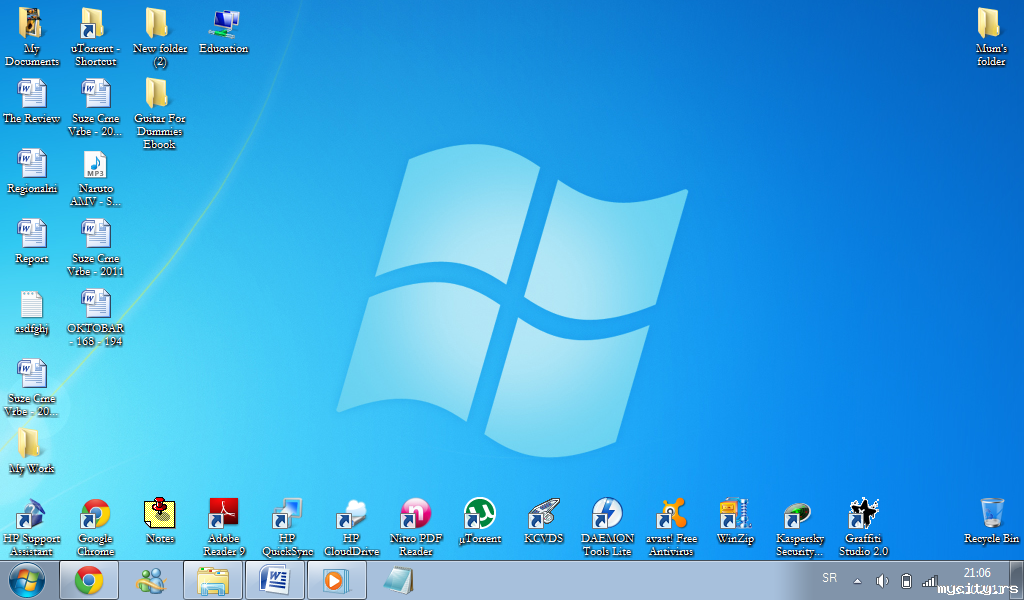Click the Chrome icon in the taskbar
Image resolution: width=1024 pixels, height=600 pixels.
click(x=89, y=580)
